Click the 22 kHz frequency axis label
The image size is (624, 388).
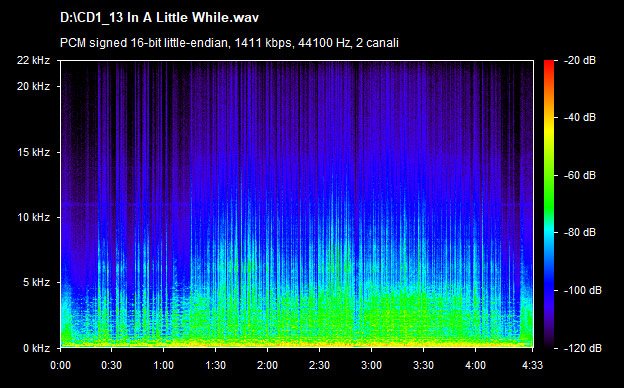pos(33,60)
